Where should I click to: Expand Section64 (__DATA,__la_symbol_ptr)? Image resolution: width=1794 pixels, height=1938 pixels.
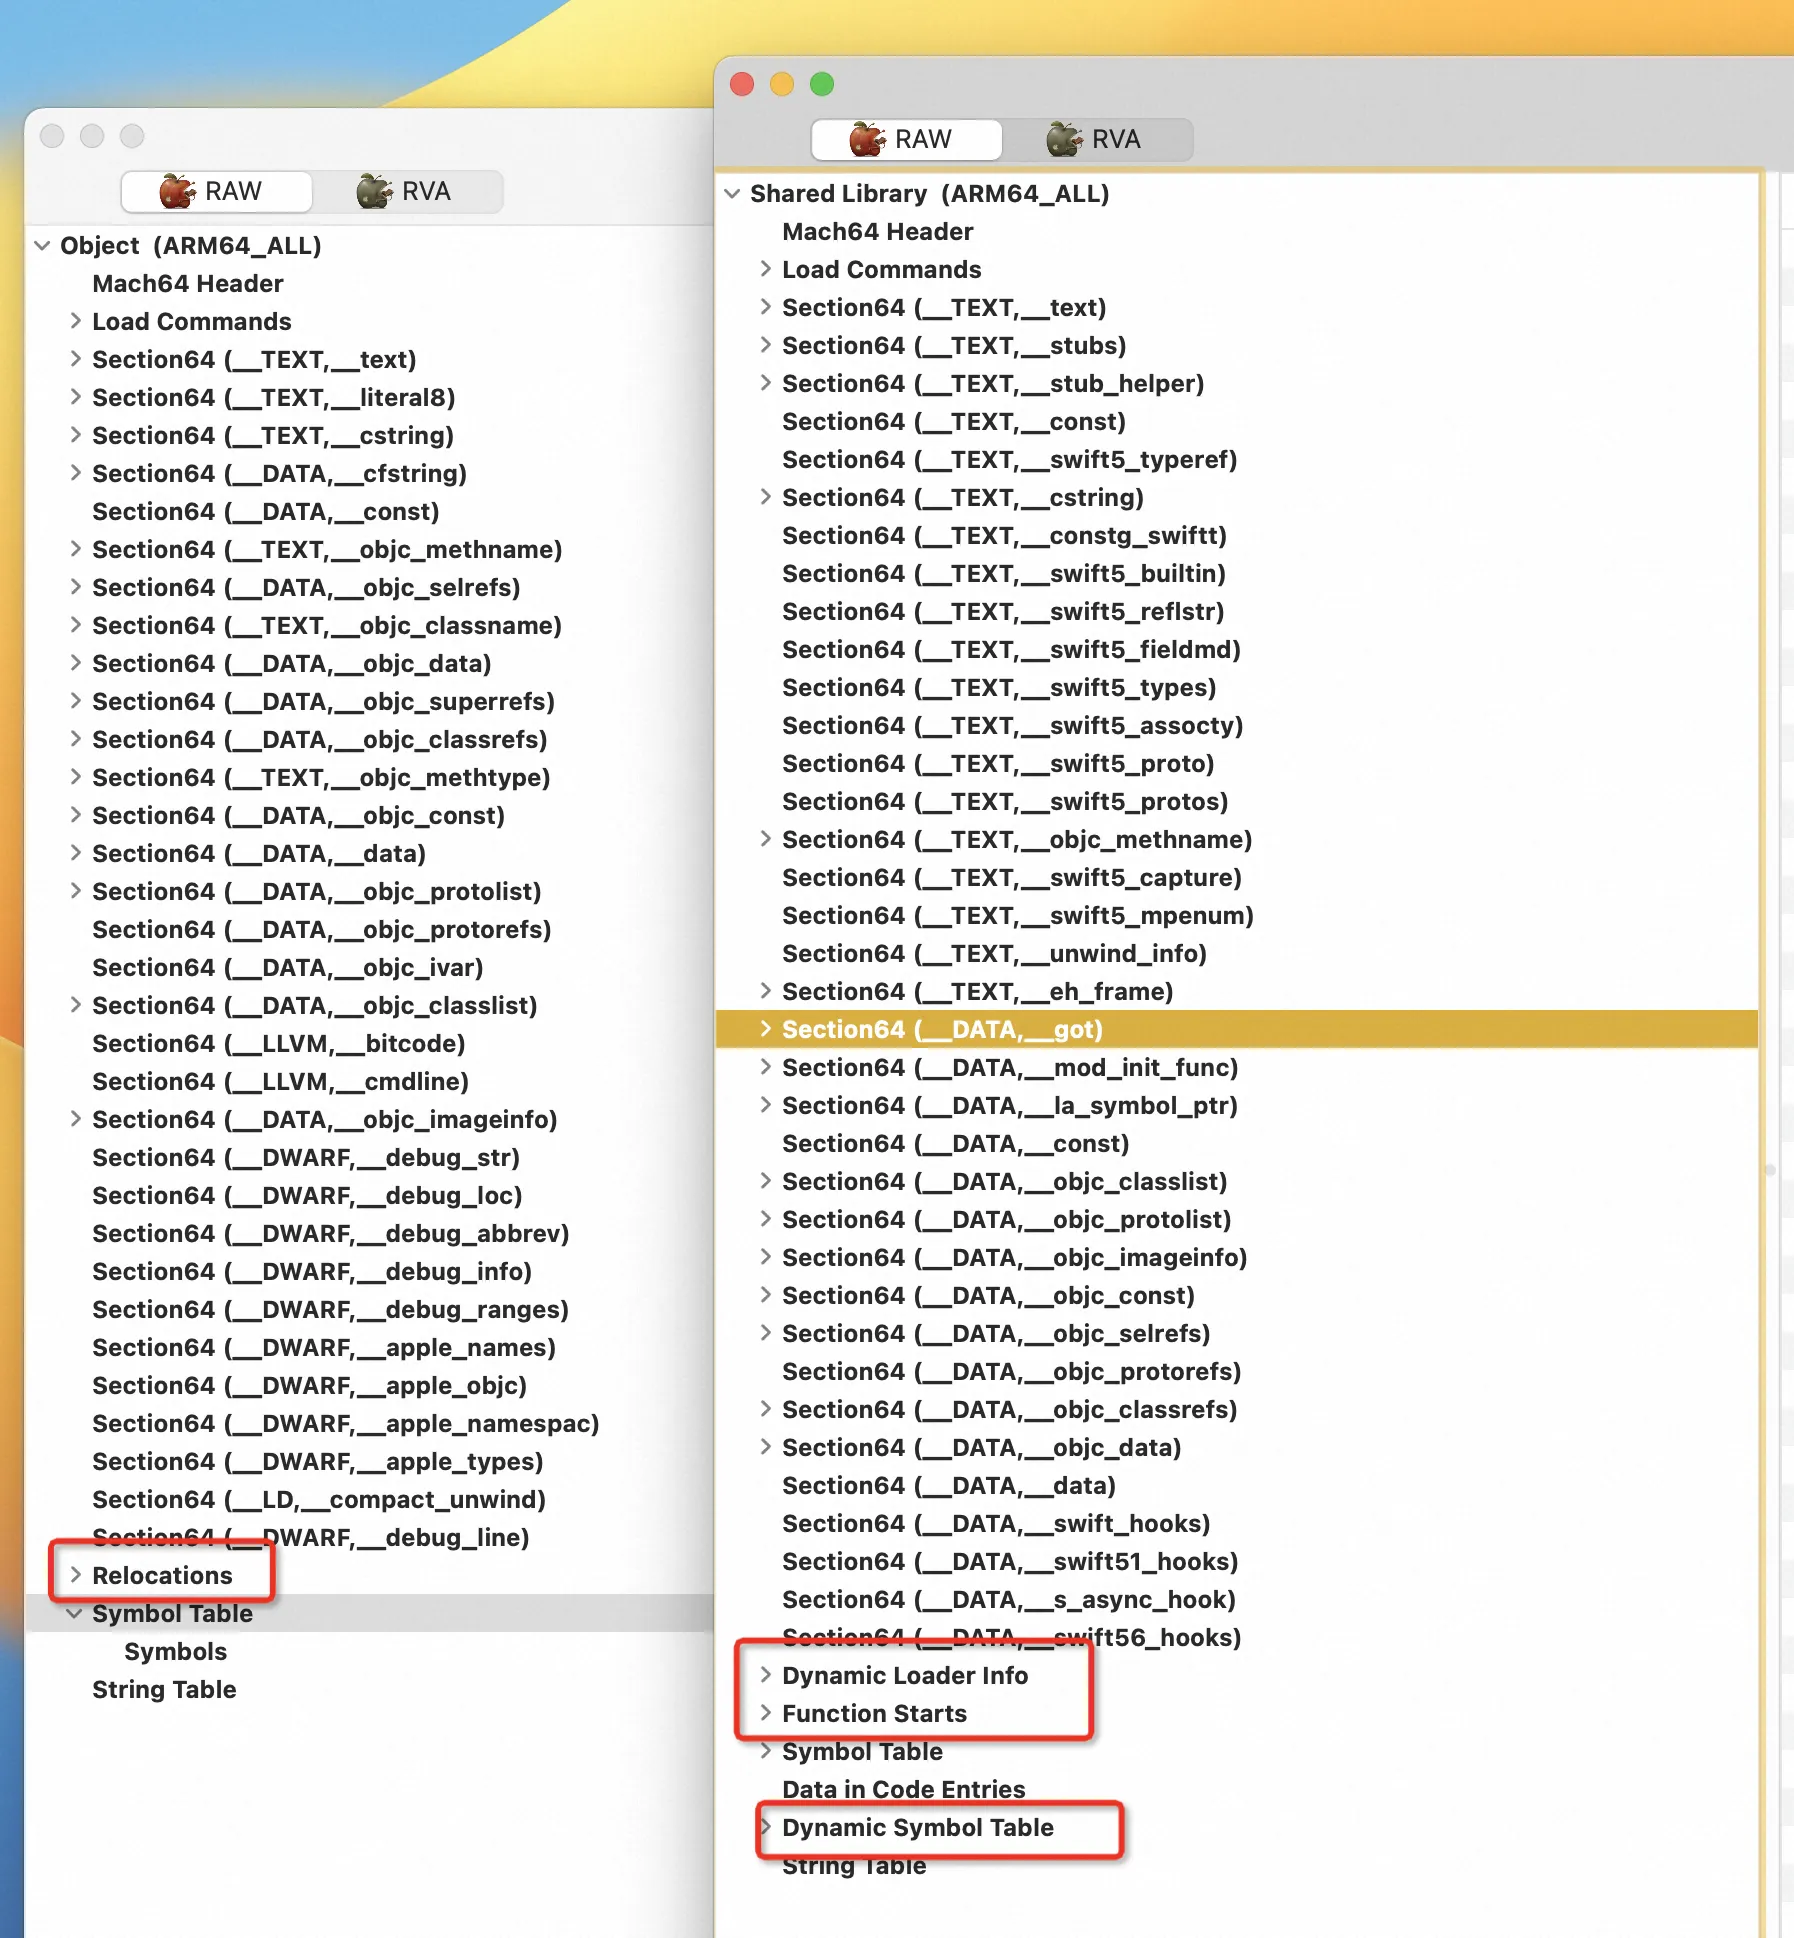coord(765,1105)
